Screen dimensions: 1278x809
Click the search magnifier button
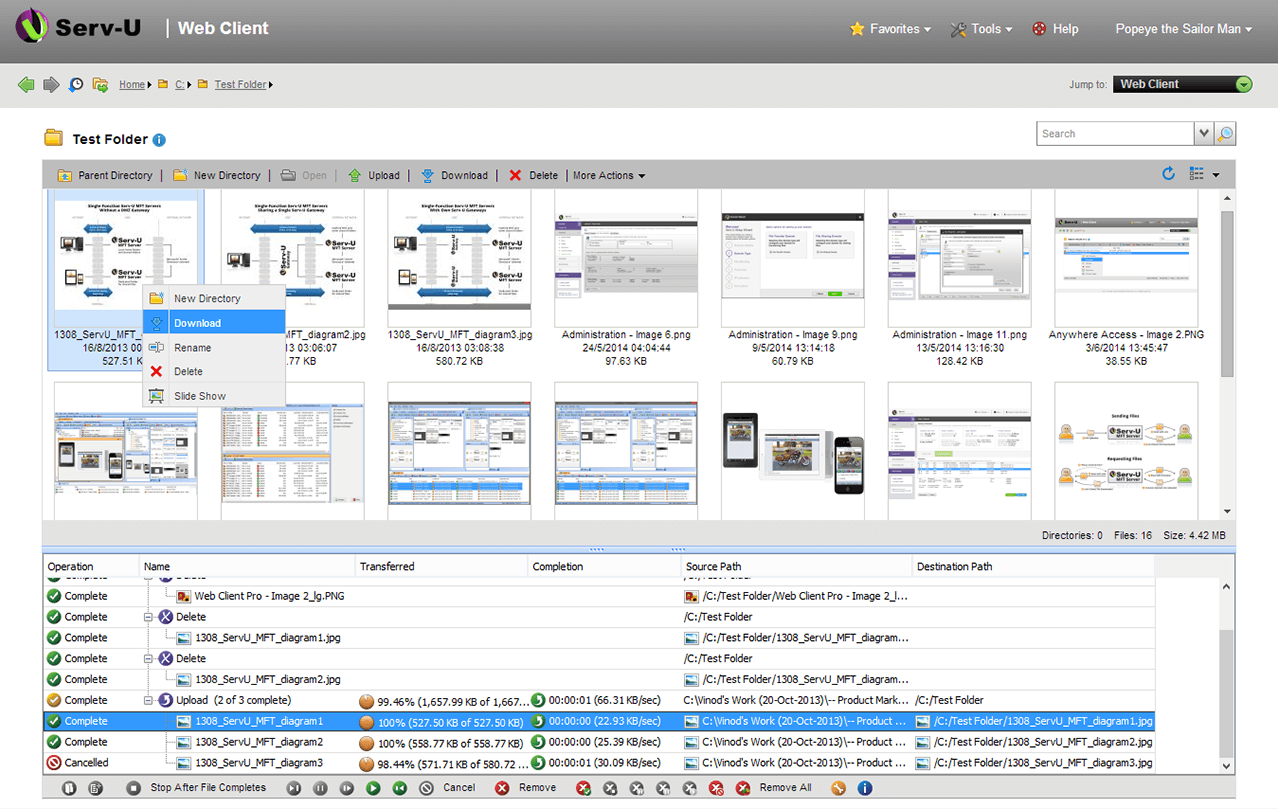pyautogui.click(x=1225, y=134)
